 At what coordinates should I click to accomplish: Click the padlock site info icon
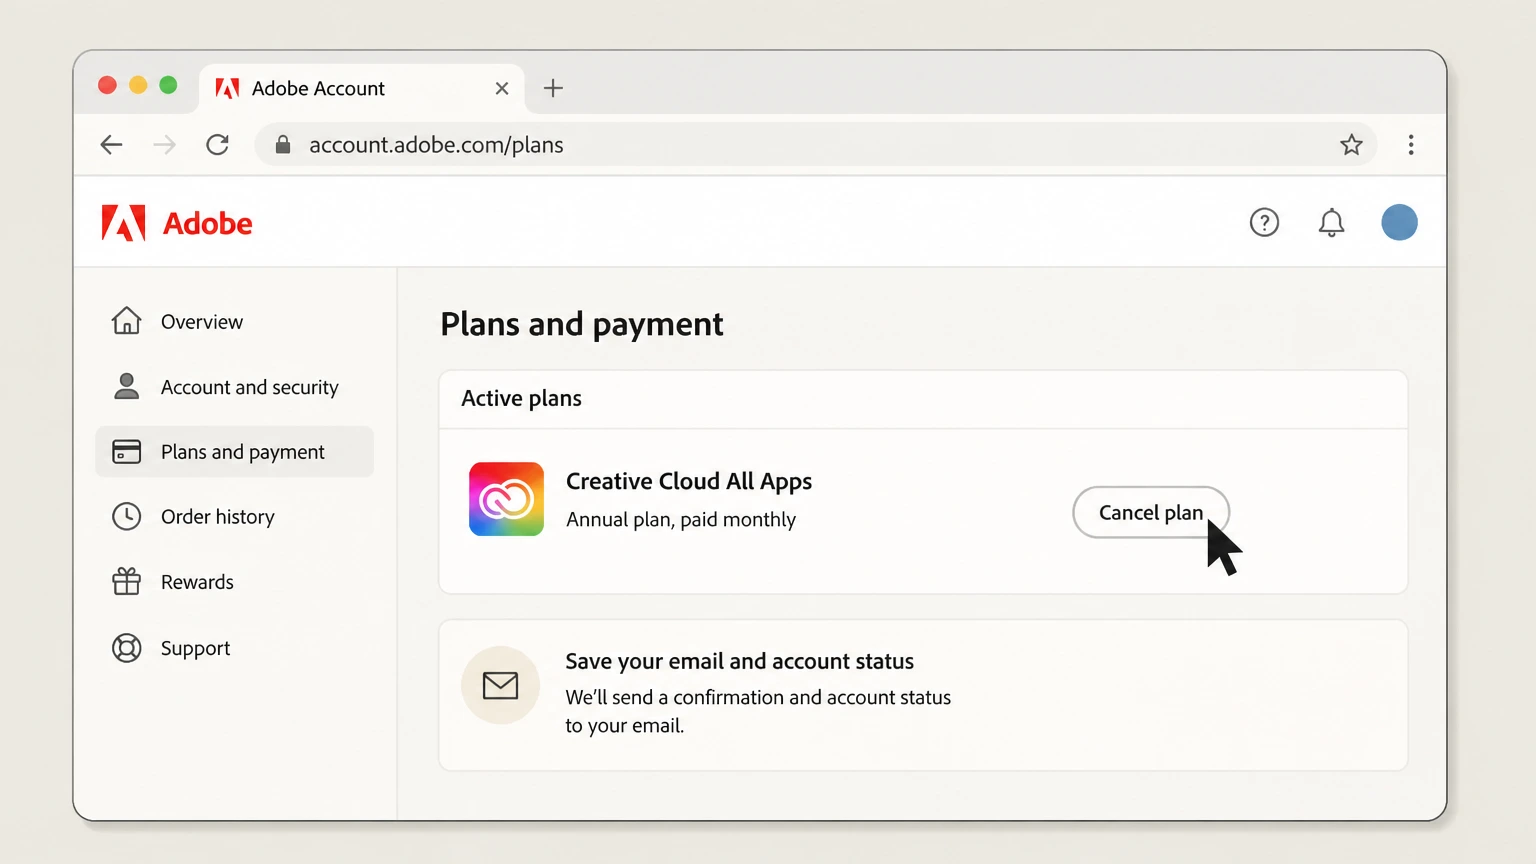(x=283, y=145)
